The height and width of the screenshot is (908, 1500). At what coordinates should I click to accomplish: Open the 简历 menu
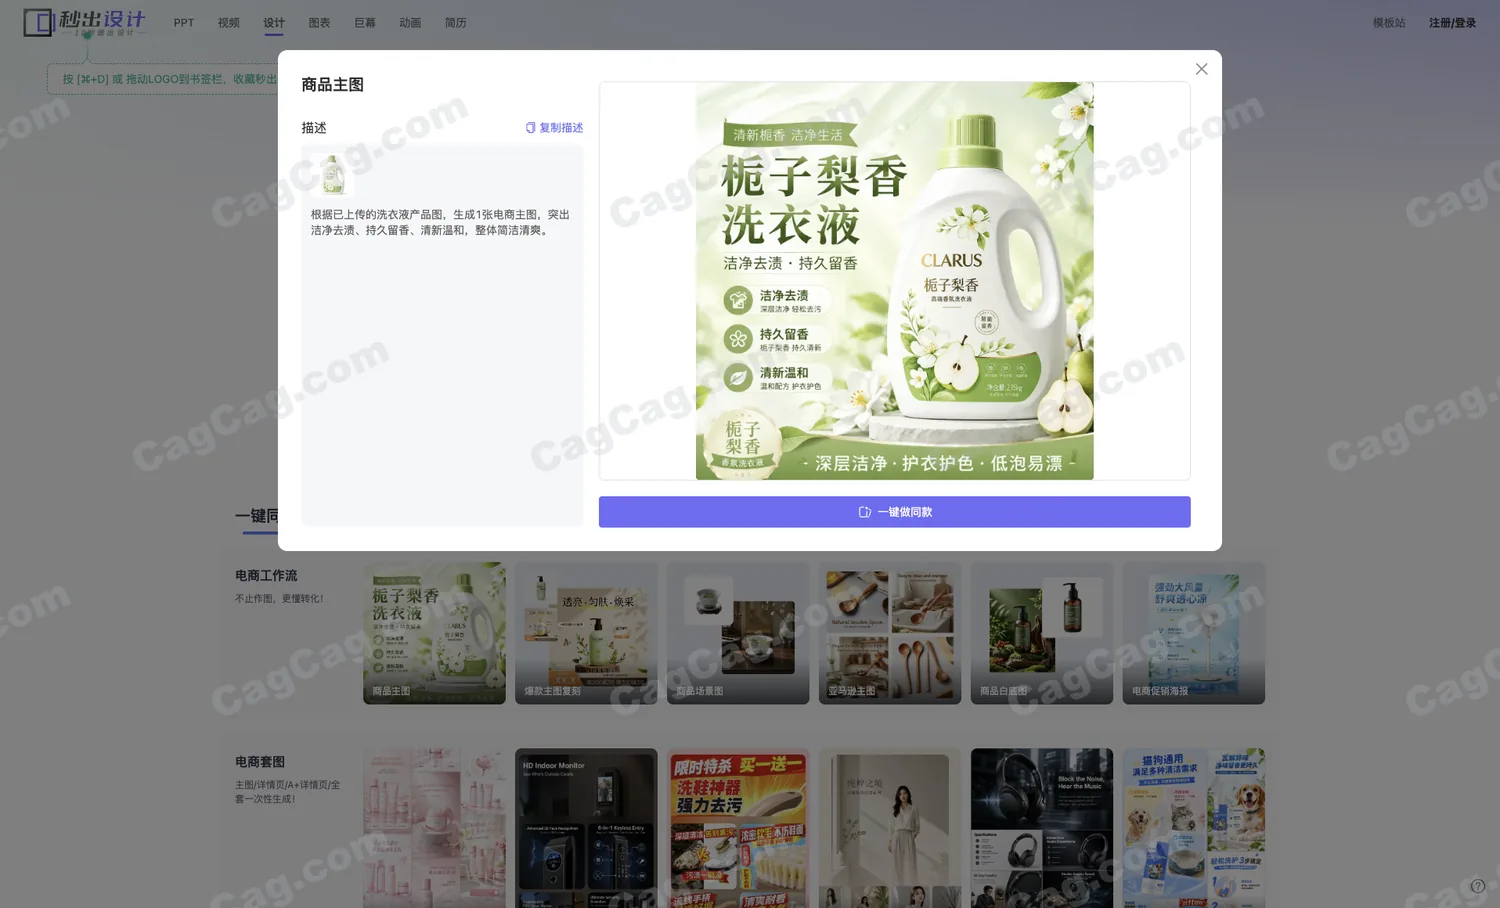point(456,23)
